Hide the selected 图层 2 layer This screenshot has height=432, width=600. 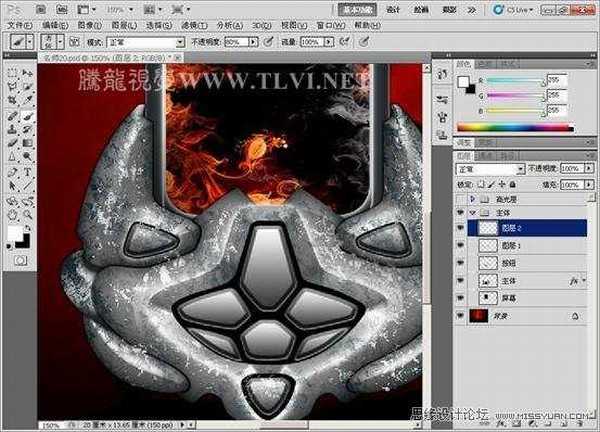pyautogui.click(x=460, y=228)
